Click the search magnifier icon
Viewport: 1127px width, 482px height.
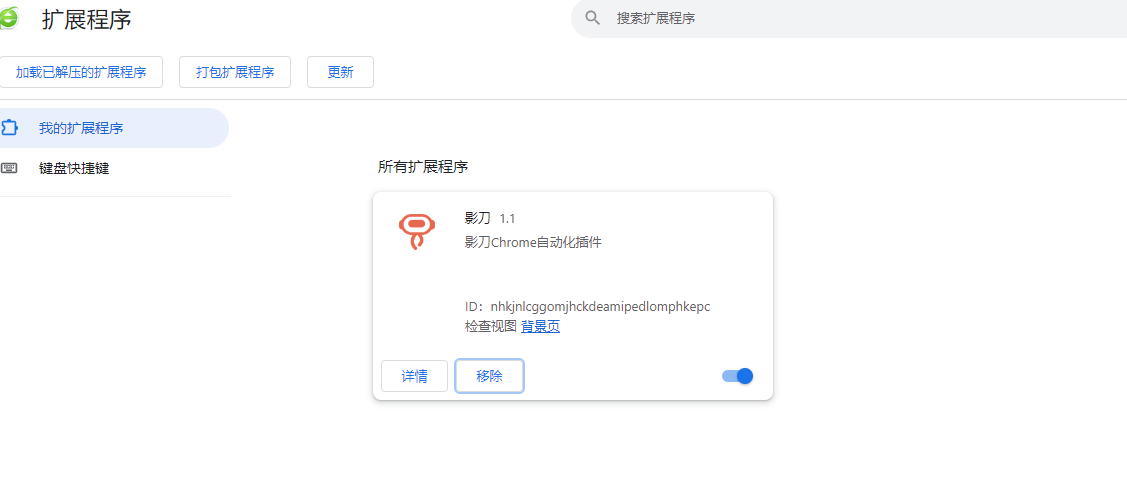pyautogui.click(x=593, y=18)
